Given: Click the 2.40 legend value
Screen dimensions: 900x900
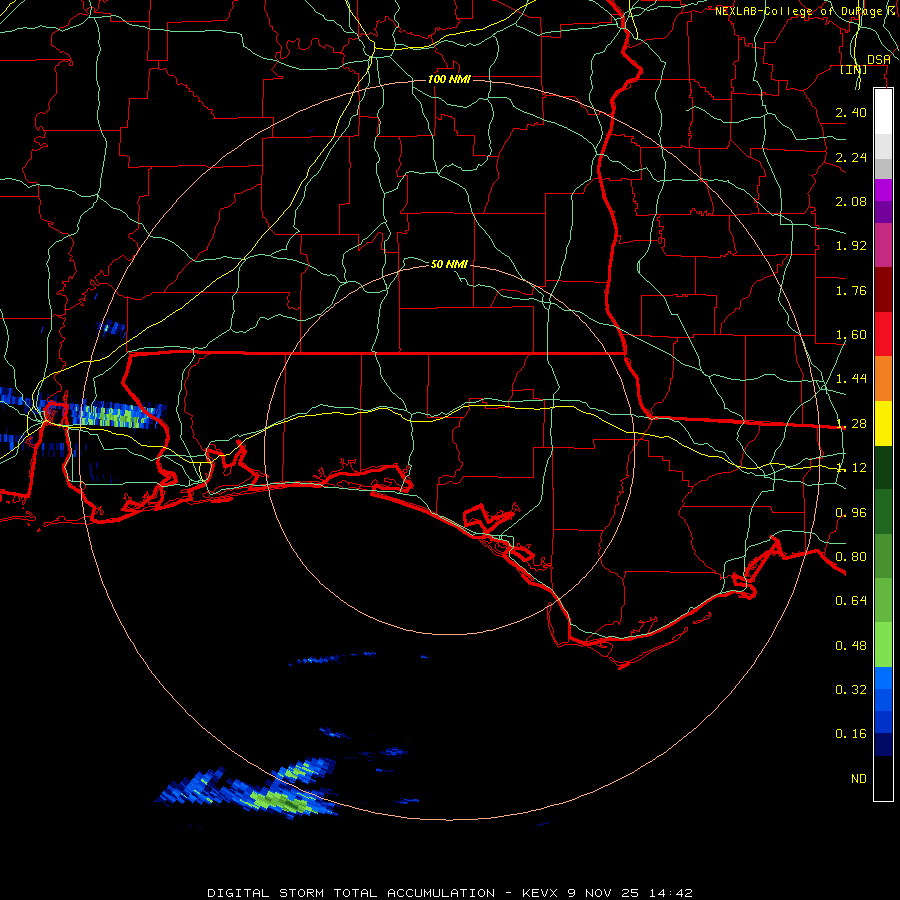Looking at the screenshot, I should pos(851,112).
